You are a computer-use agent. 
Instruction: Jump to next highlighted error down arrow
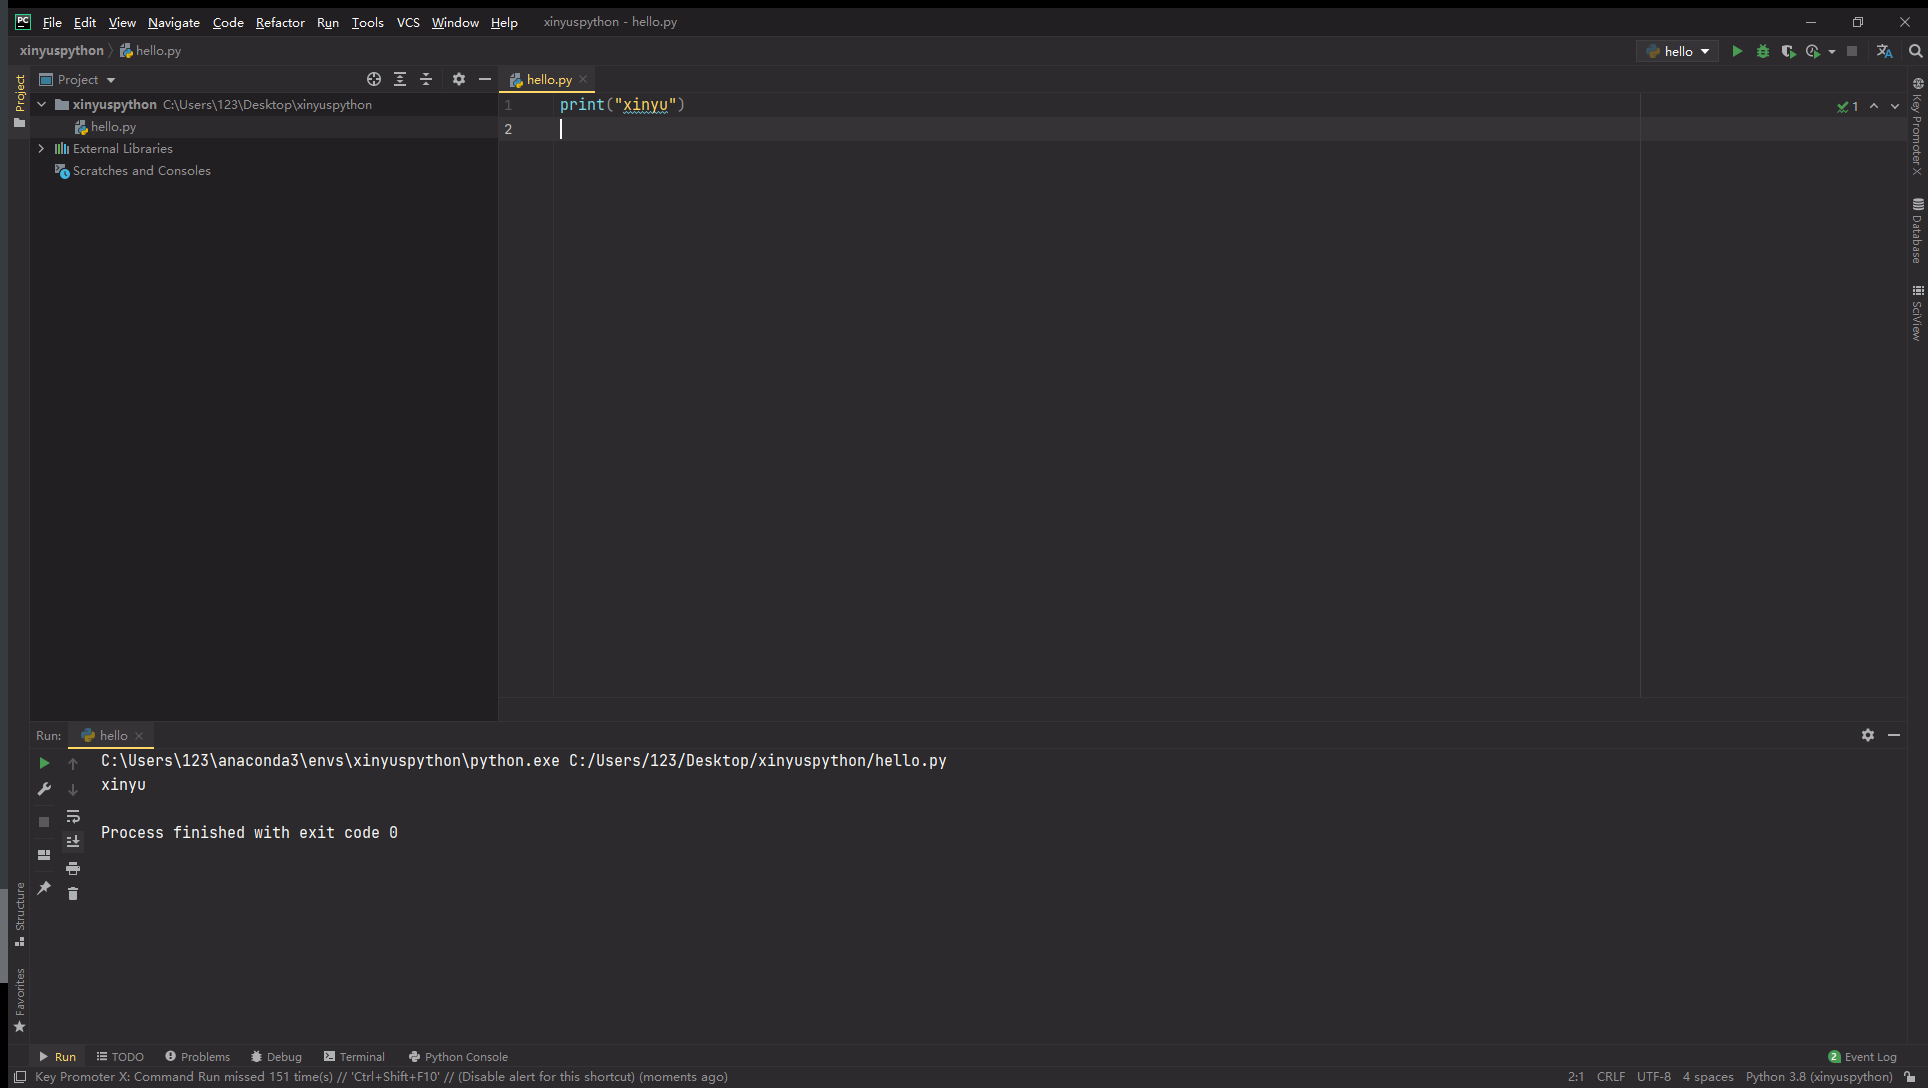(x=1895, y=106)
